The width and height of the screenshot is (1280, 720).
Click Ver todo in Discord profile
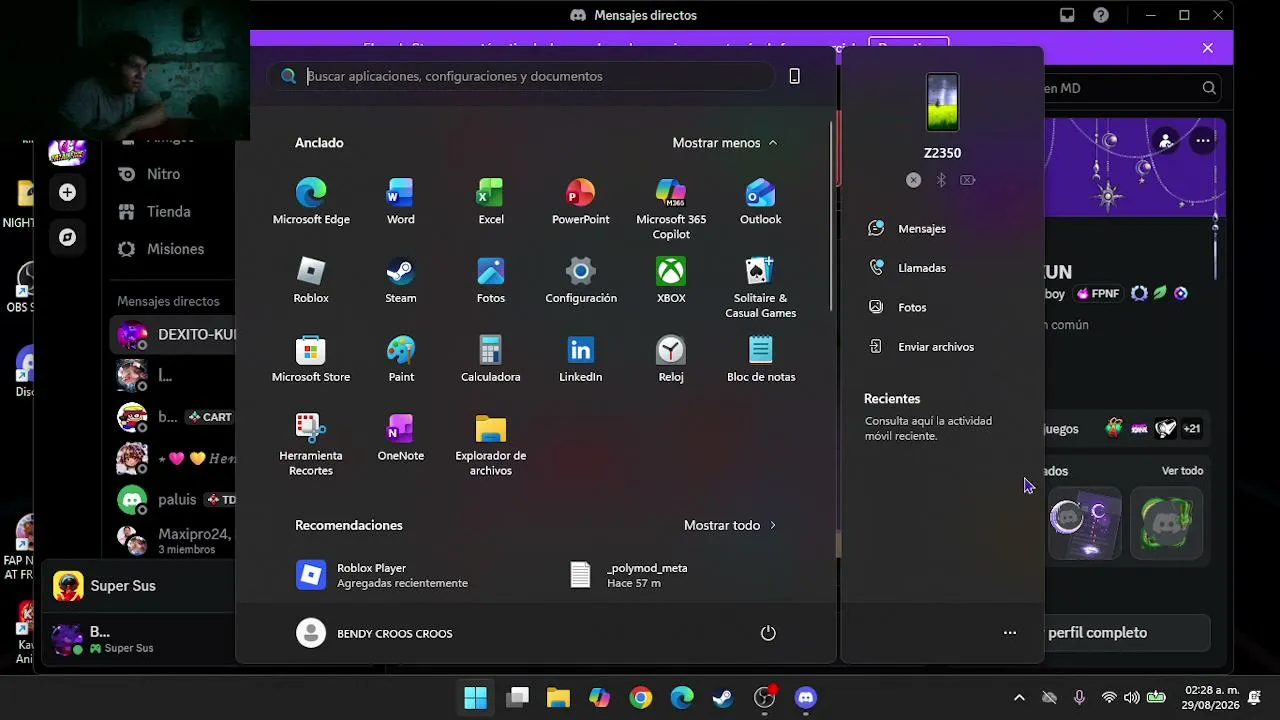click(x=1182, y=471)
